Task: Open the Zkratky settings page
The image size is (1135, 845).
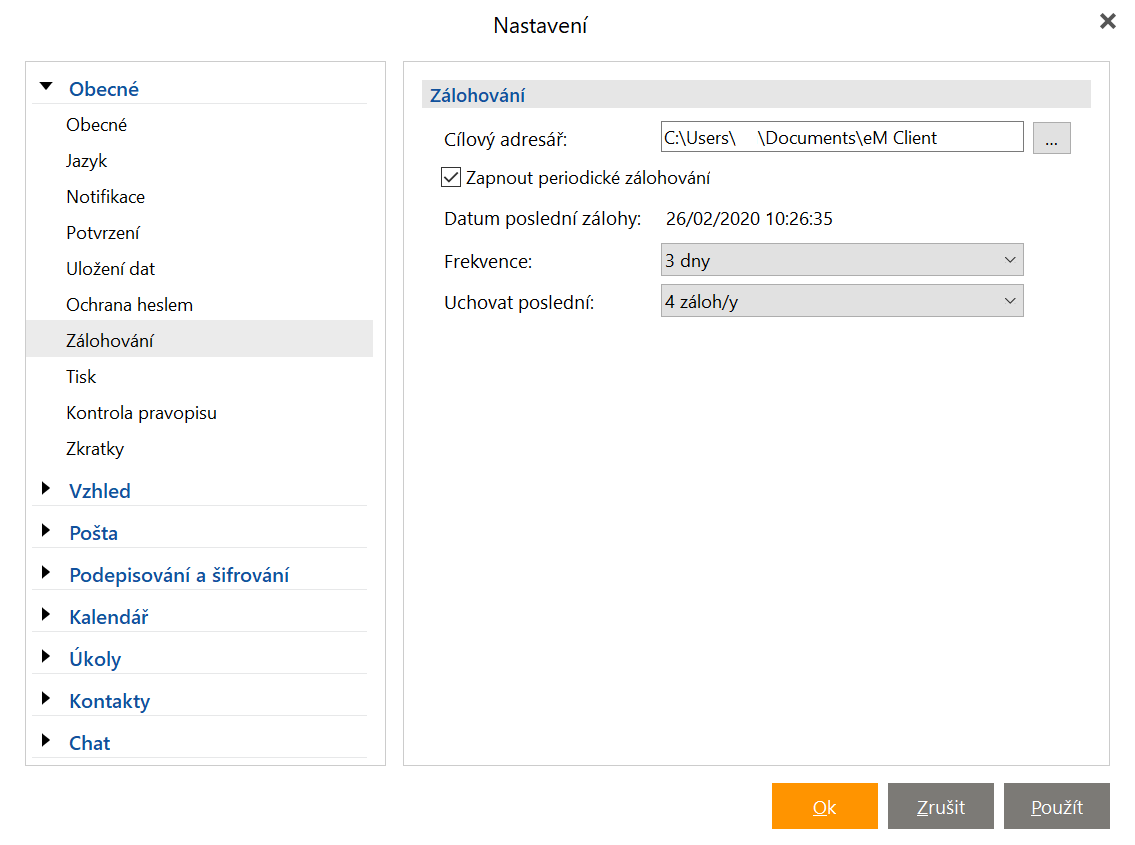Action: (95, 449)
